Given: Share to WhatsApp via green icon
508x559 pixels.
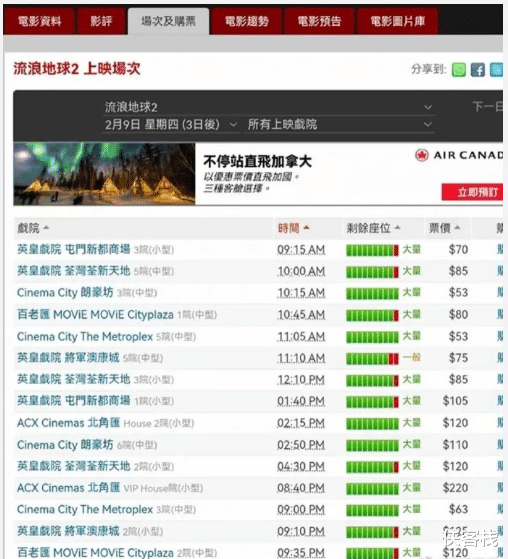Looking at the screenshot, I should pos(458,70).
